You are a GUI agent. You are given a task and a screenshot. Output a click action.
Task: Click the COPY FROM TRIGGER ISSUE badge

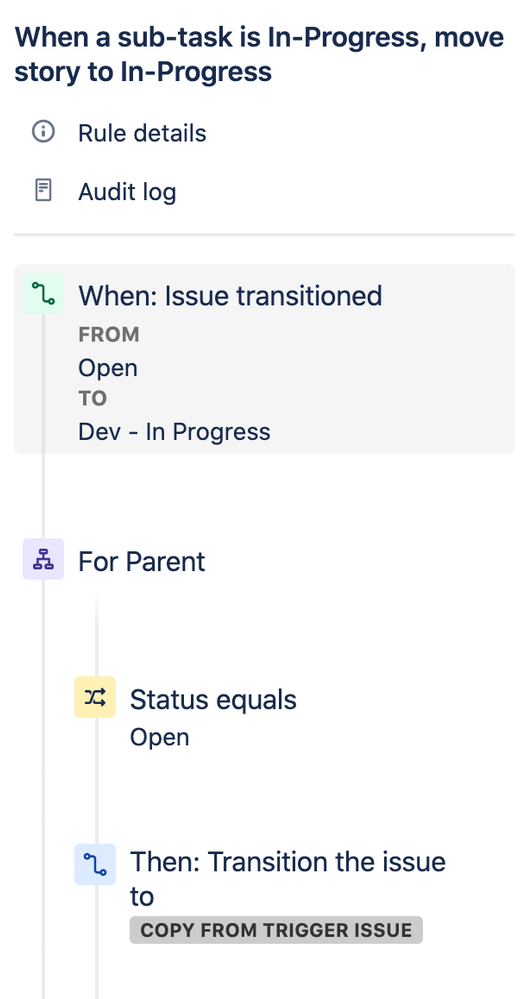click(x=276, y=930)
